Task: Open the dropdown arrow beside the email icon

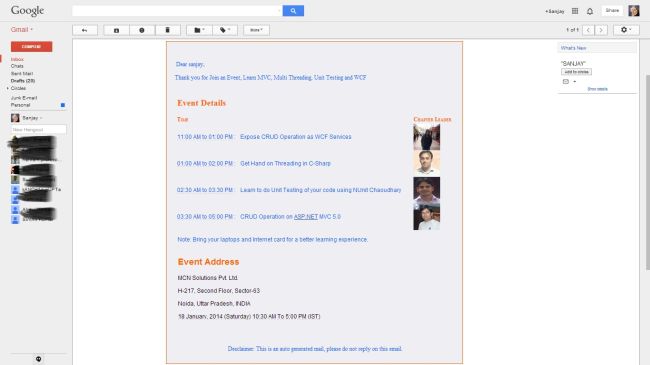Action: pos(575,82)
